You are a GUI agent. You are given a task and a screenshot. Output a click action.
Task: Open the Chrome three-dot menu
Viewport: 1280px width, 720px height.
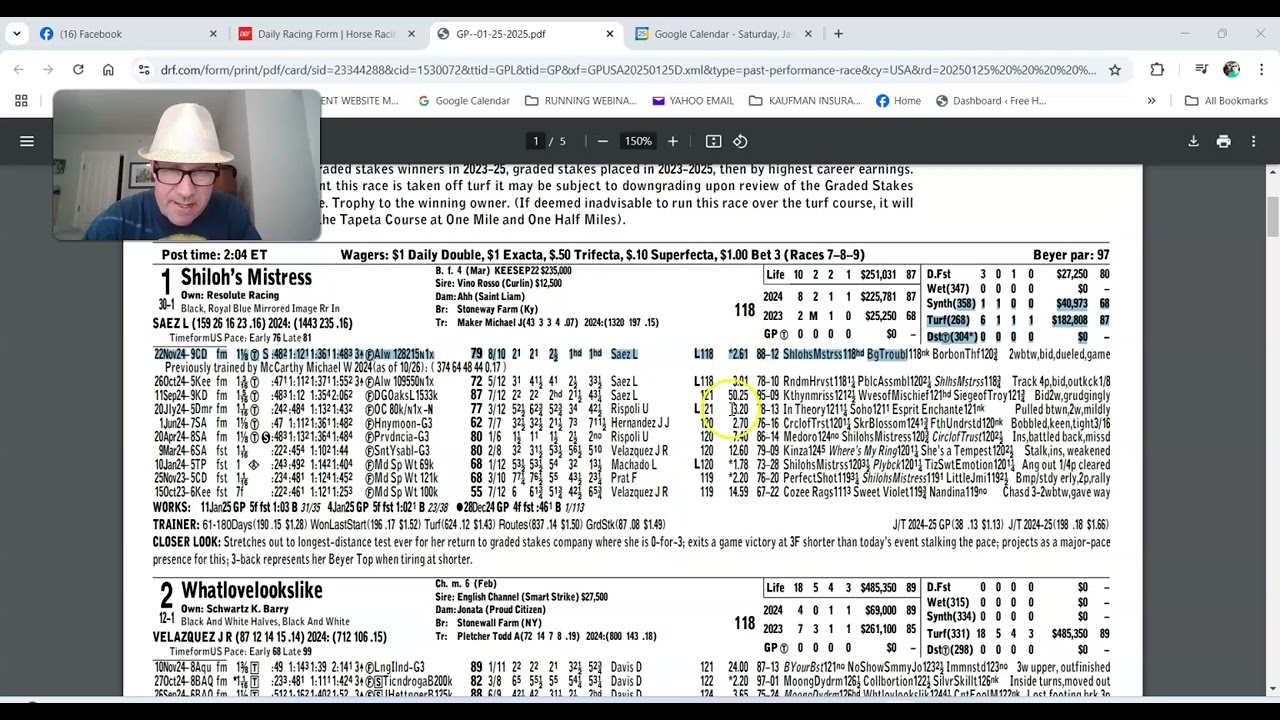click(x=1260, y=70)
